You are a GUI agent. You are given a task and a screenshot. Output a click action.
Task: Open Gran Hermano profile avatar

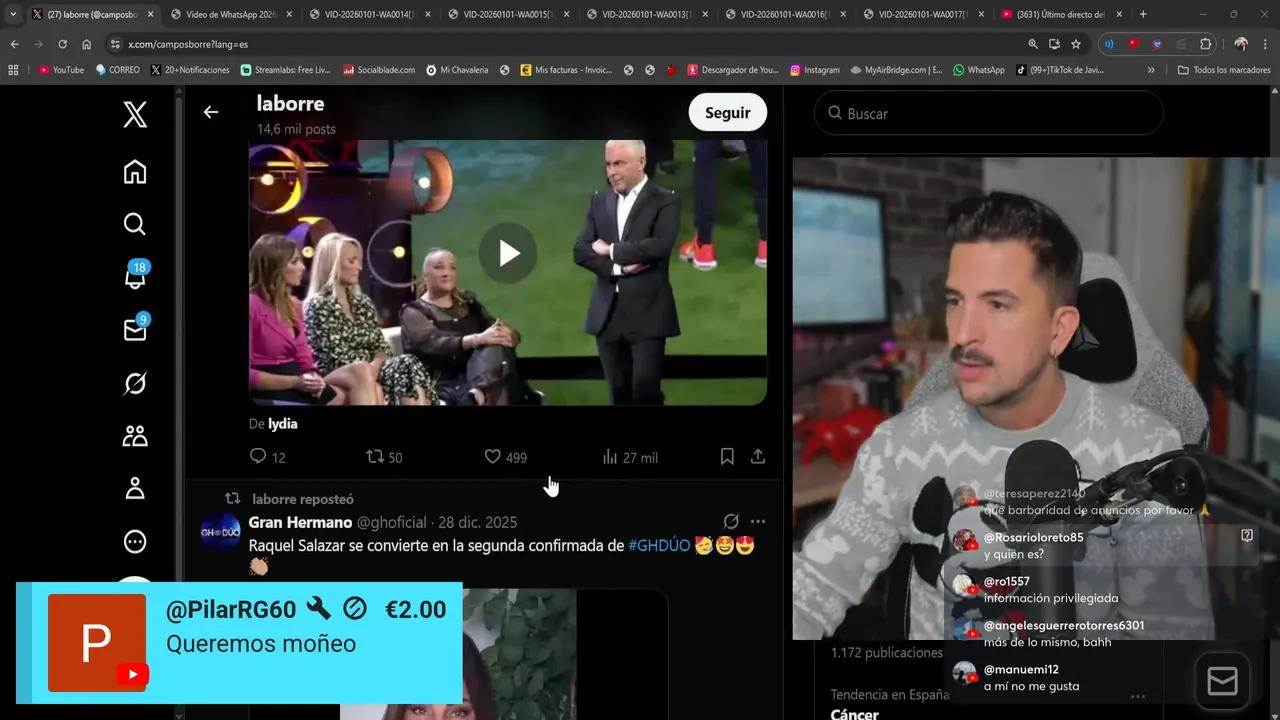point(220,531)
